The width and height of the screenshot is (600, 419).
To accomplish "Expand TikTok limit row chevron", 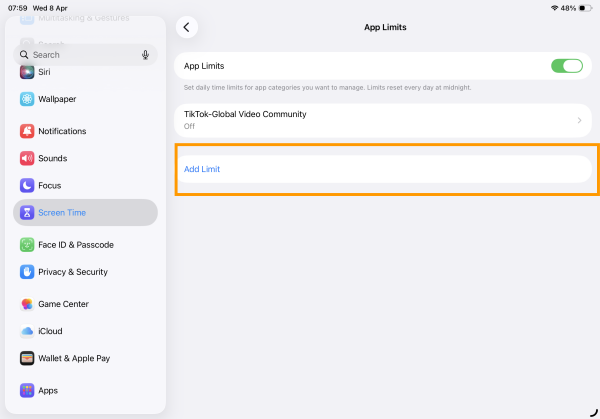I will (579, 121).
